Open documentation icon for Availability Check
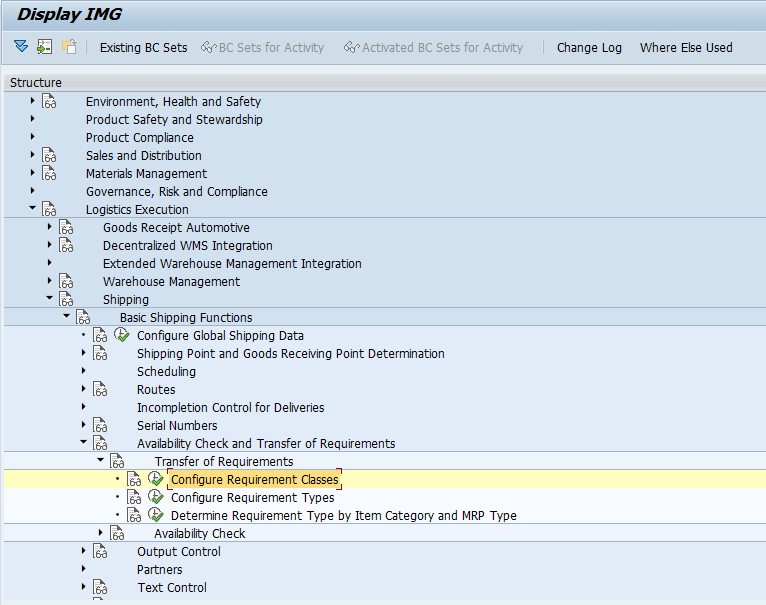The height and width of the screenshot is (605, 766). [x=117, y=534]
